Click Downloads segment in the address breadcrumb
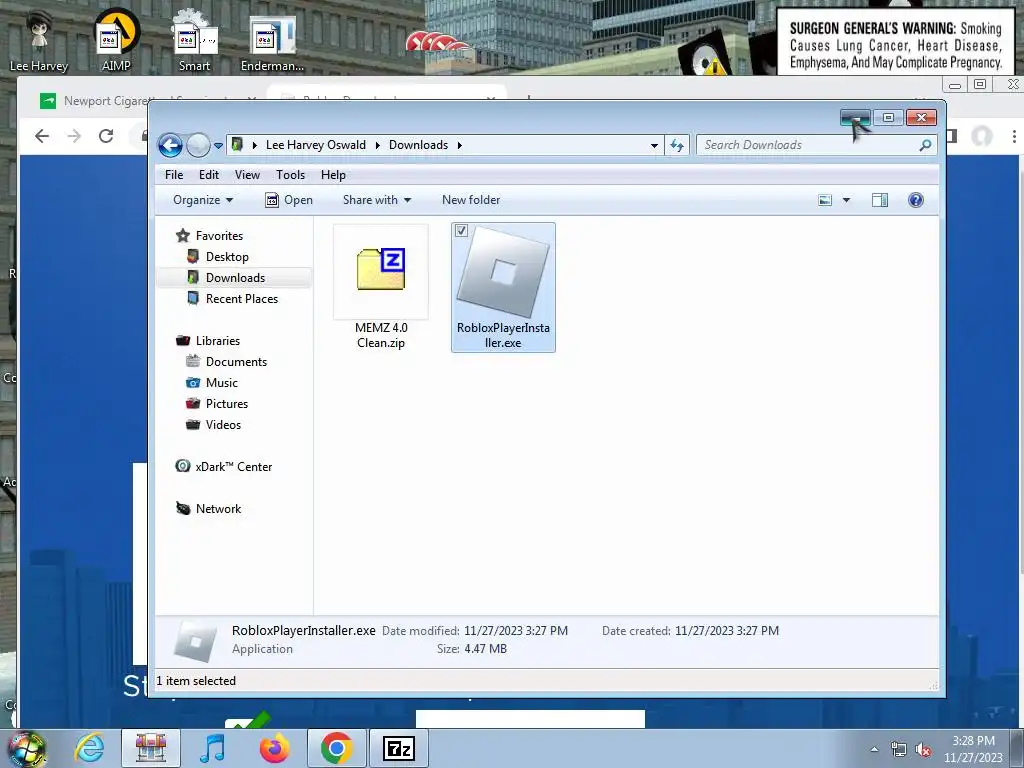 tap(418, 145)
